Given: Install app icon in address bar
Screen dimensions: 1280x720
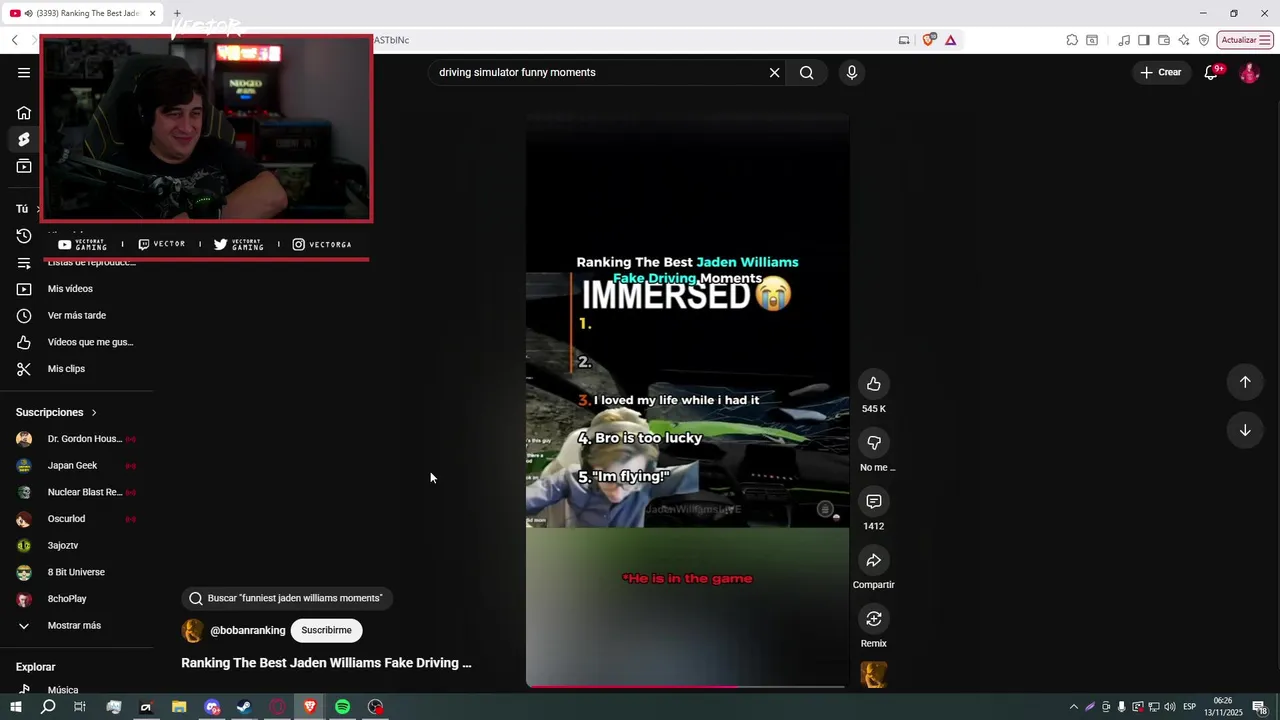Looking at the screenshot, I should 904,40.
